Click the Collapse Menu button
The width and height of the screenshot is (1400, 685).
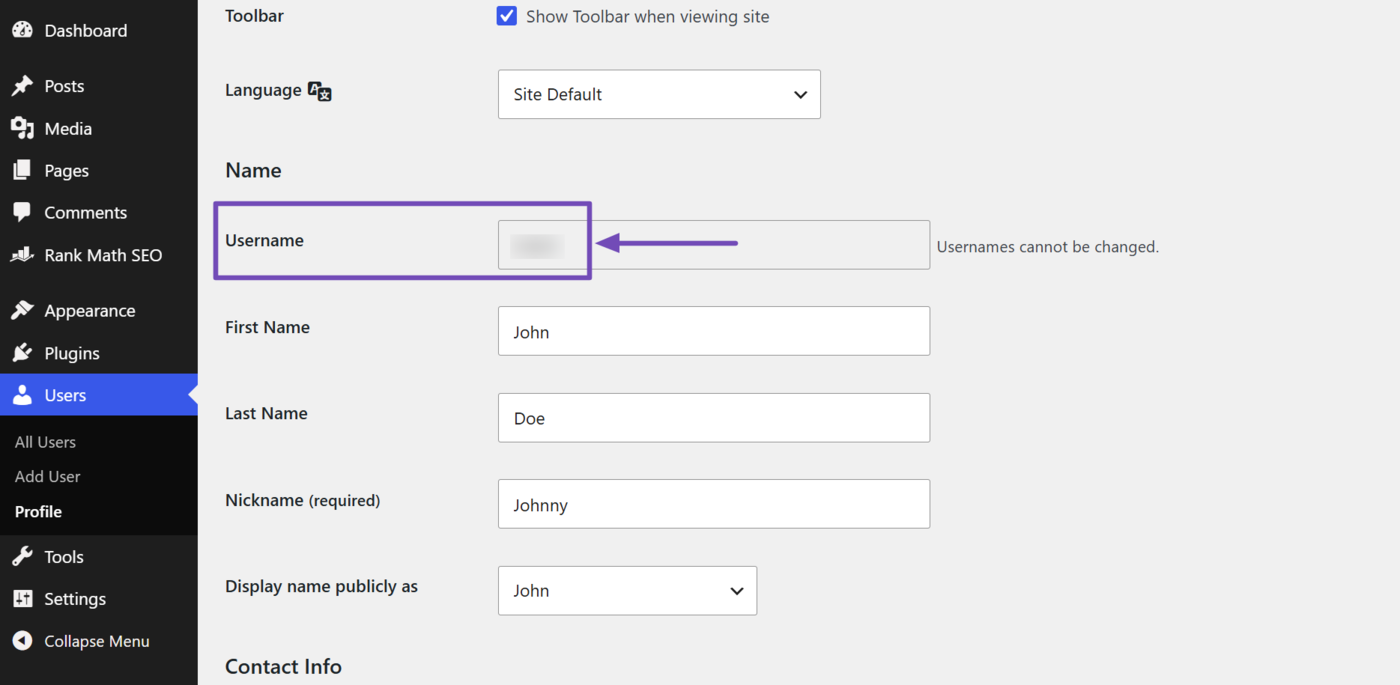tap(99, 641)
